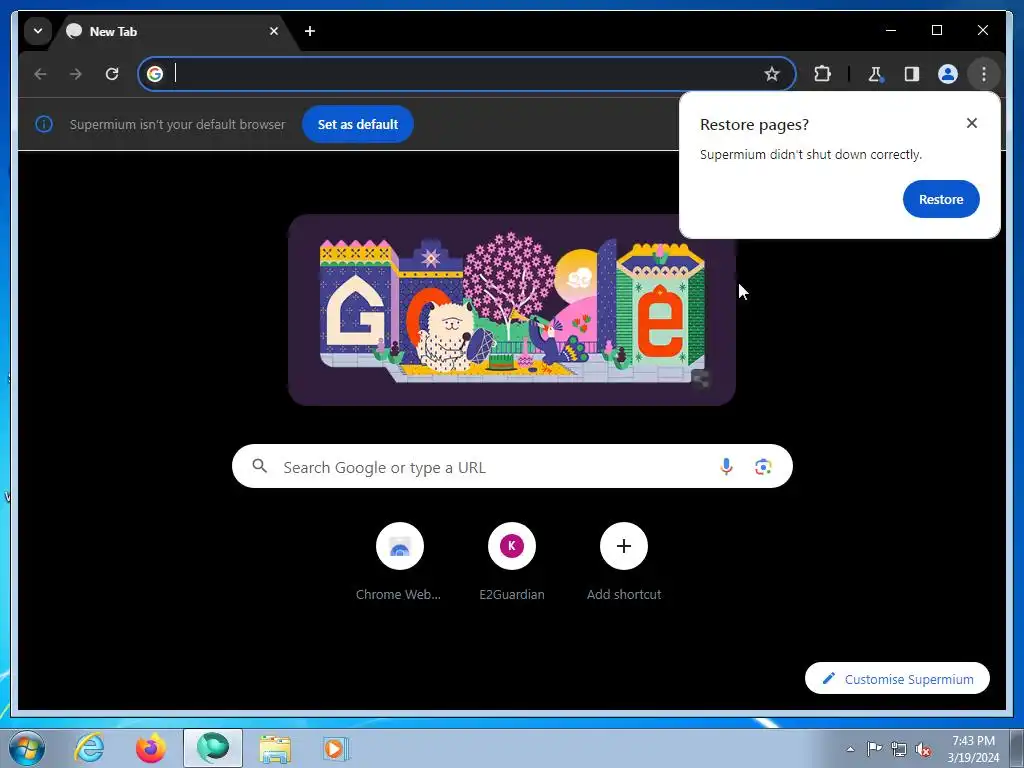This screenshot has width=1024, height=768.
Task: Open the tab search dropdown arrow
Action: pos(38,31)
